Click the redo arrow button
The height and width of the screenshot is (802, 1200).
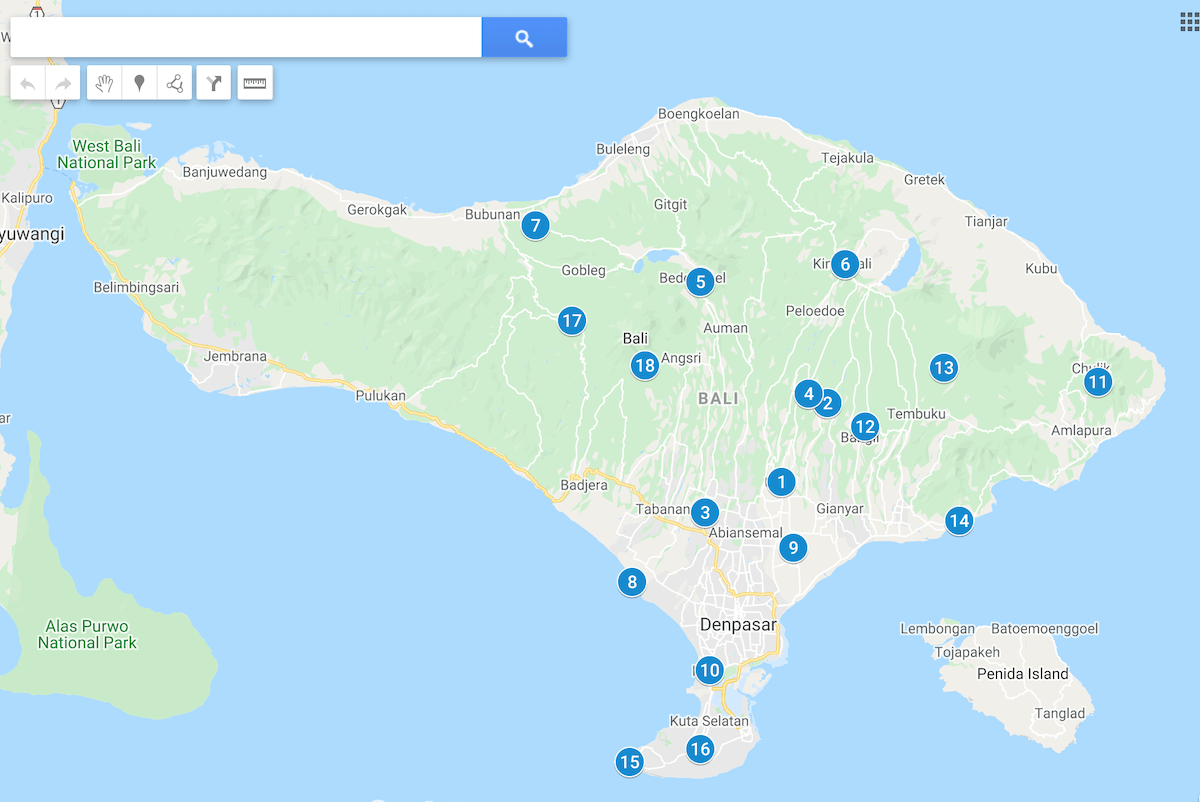pos(63,83)
